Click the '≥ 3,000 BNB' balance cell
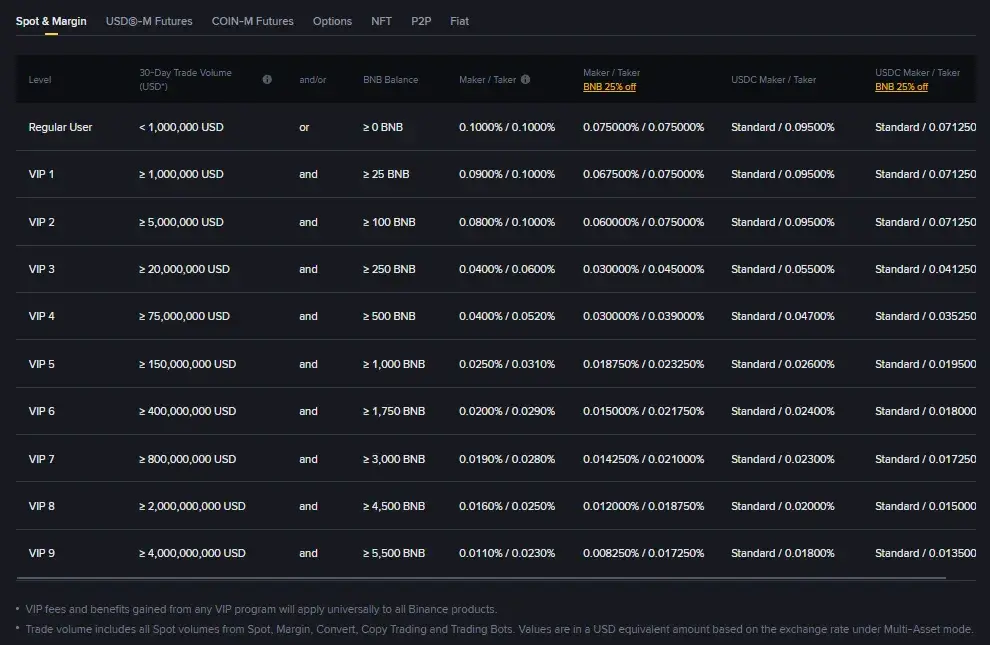Screen dimensions: 990x645 (394, 459)
